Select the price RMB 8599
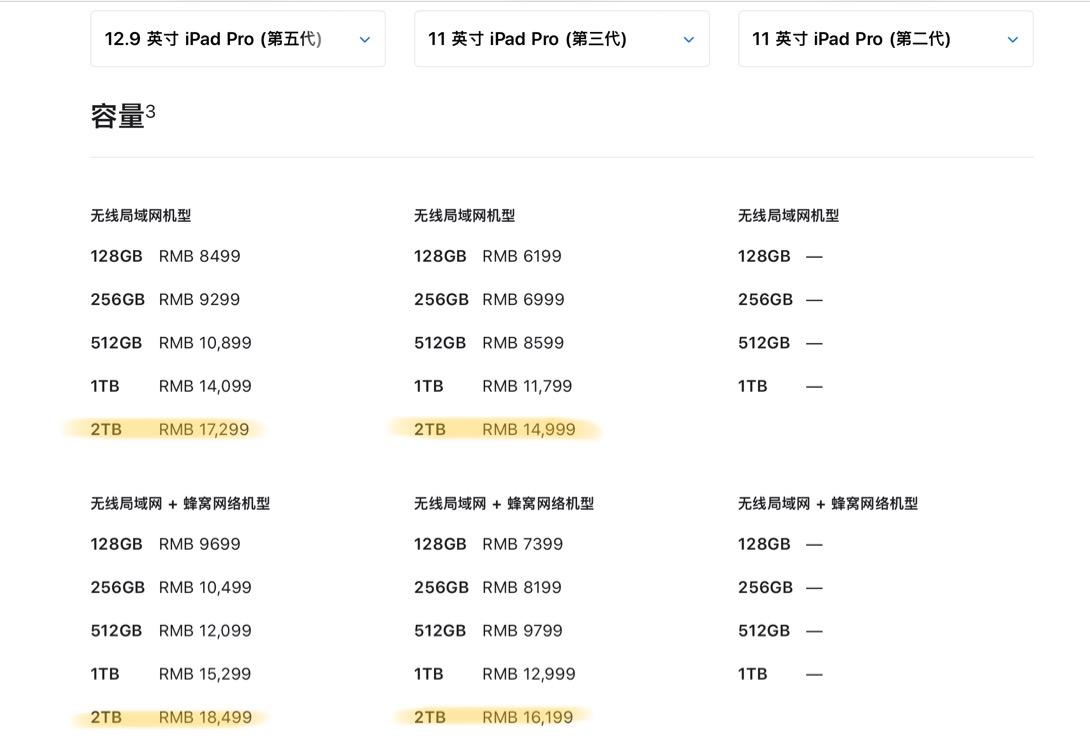 [523, 343]
